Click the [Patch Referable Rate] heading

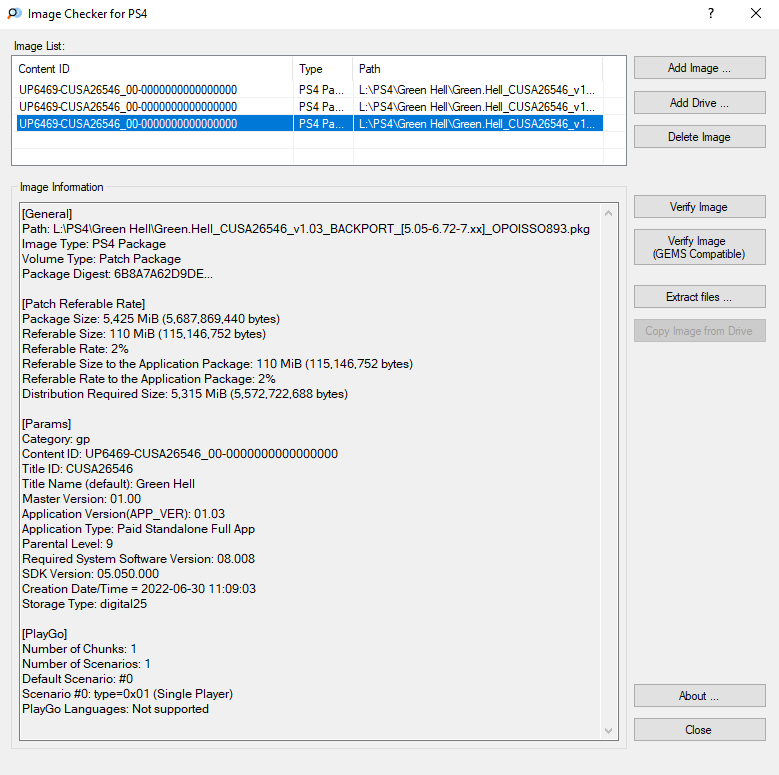click(83, 304)
